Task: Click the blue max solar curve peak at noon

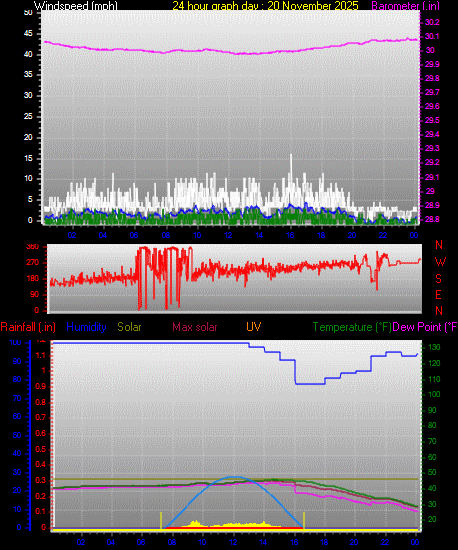Action: tap(234, 477)
